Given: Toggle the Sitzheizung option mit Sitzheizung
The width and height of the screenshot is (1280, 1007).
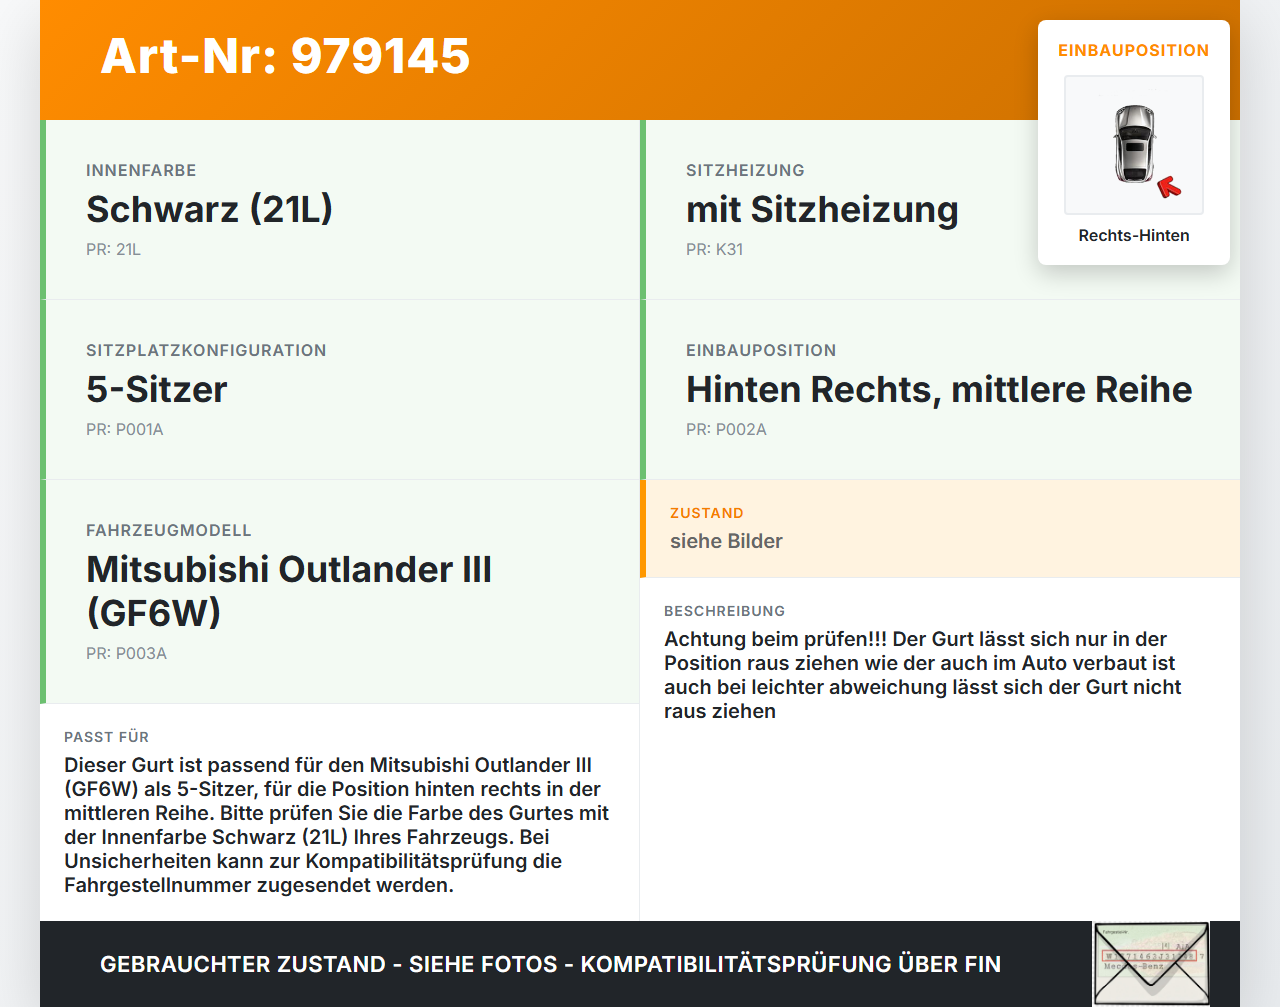Looking at the screenshot, I should [822, 209].
